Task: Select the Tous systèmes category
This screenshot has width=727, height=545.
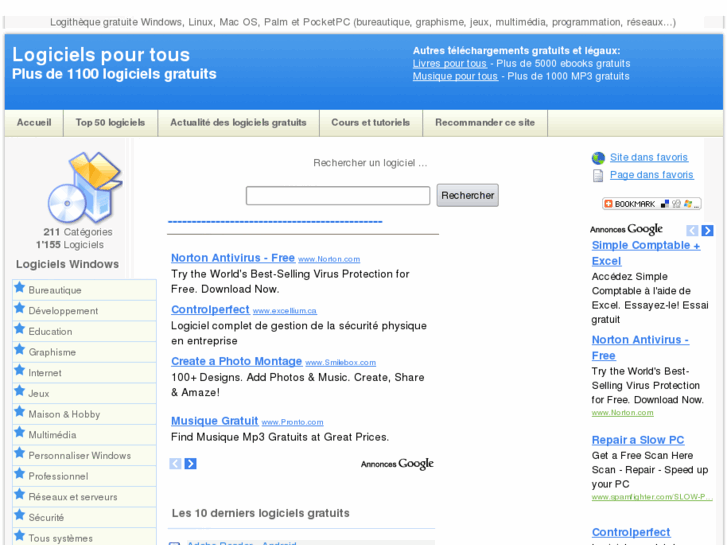Action: coord(84,537)
